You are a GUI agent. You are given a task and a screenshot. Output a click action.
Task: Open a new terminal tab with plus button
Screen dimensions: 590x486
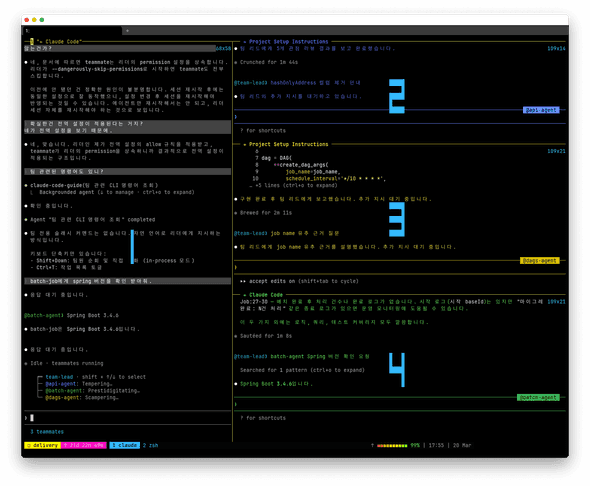coord(127,31)
